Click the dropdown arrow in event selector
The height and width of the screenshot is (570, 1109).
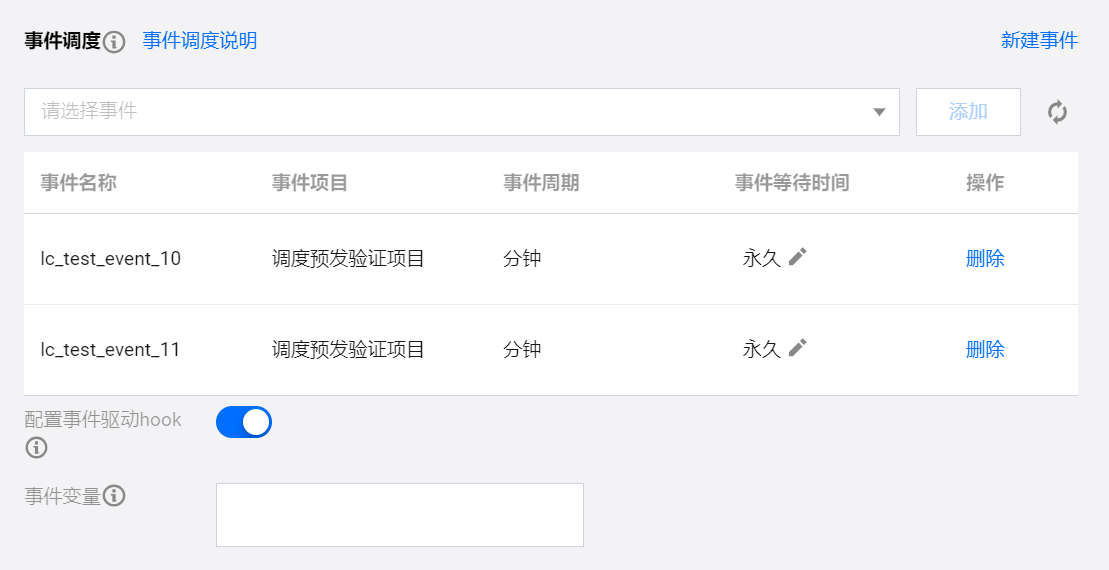879,112
